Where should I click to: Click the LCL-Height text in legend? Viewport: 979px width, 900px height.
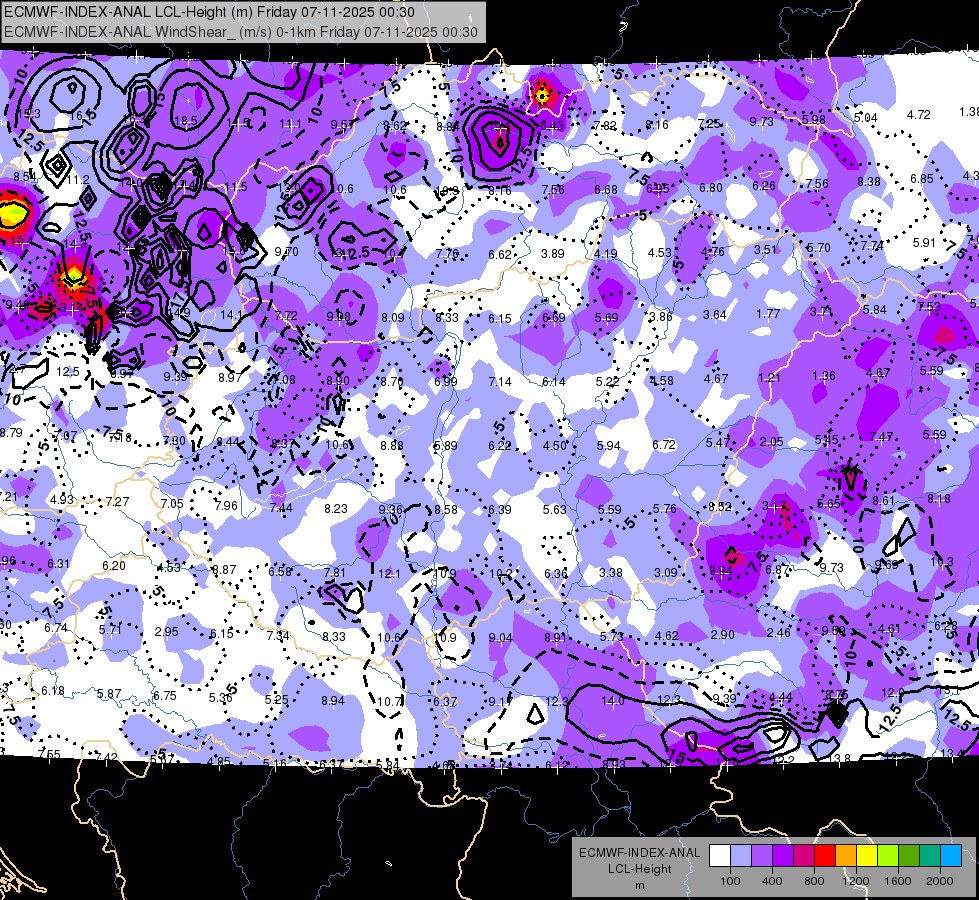[639, 869]
